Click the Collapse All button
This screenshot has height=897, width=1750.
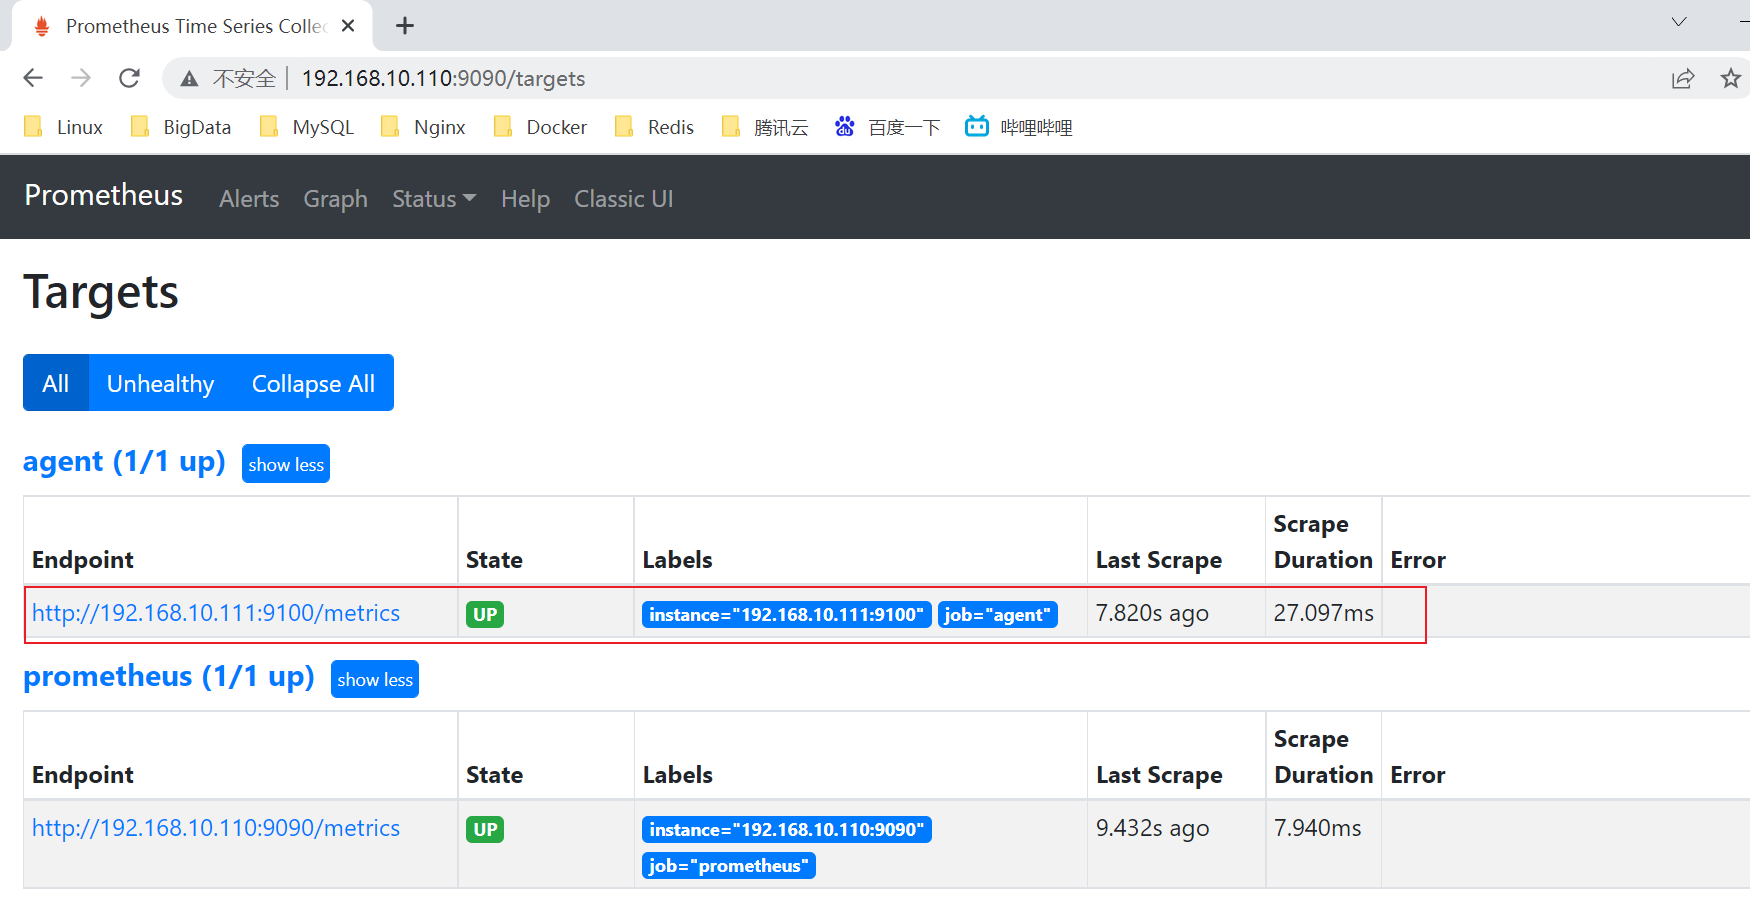[x=313, y=383]
